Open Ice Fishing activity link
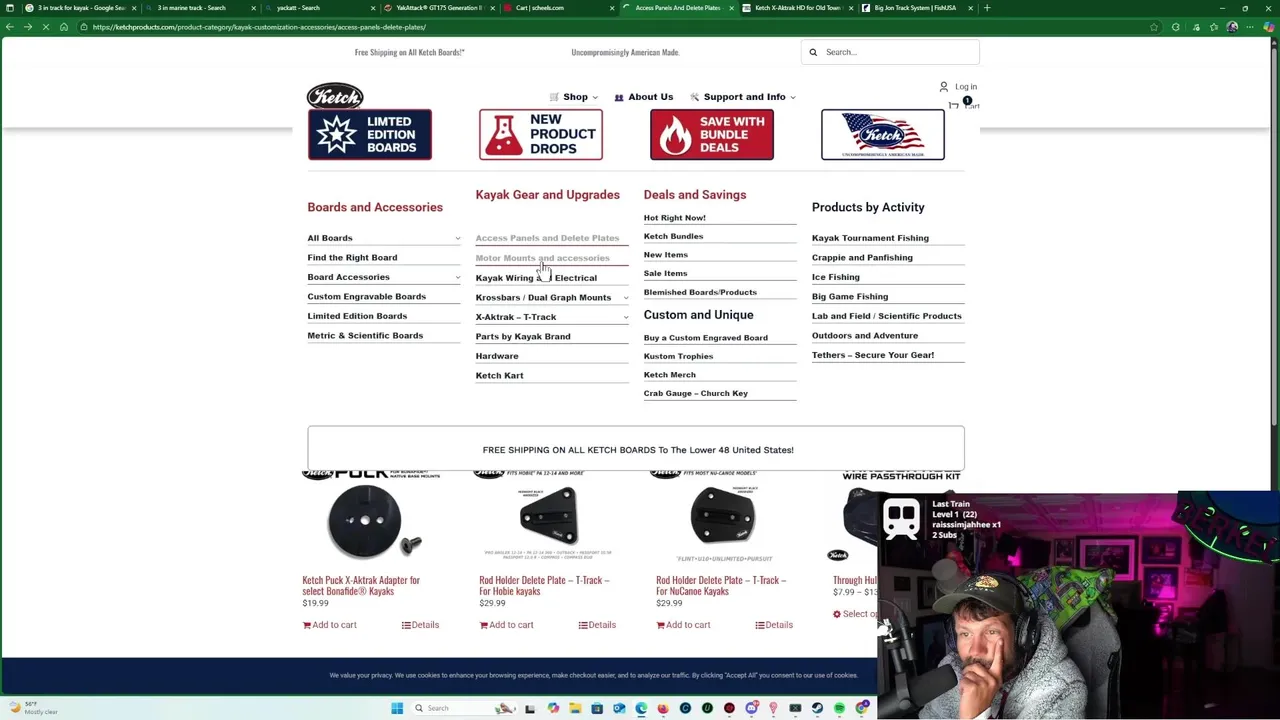This screenshot has height=720, width=1280. pos(836,277)
